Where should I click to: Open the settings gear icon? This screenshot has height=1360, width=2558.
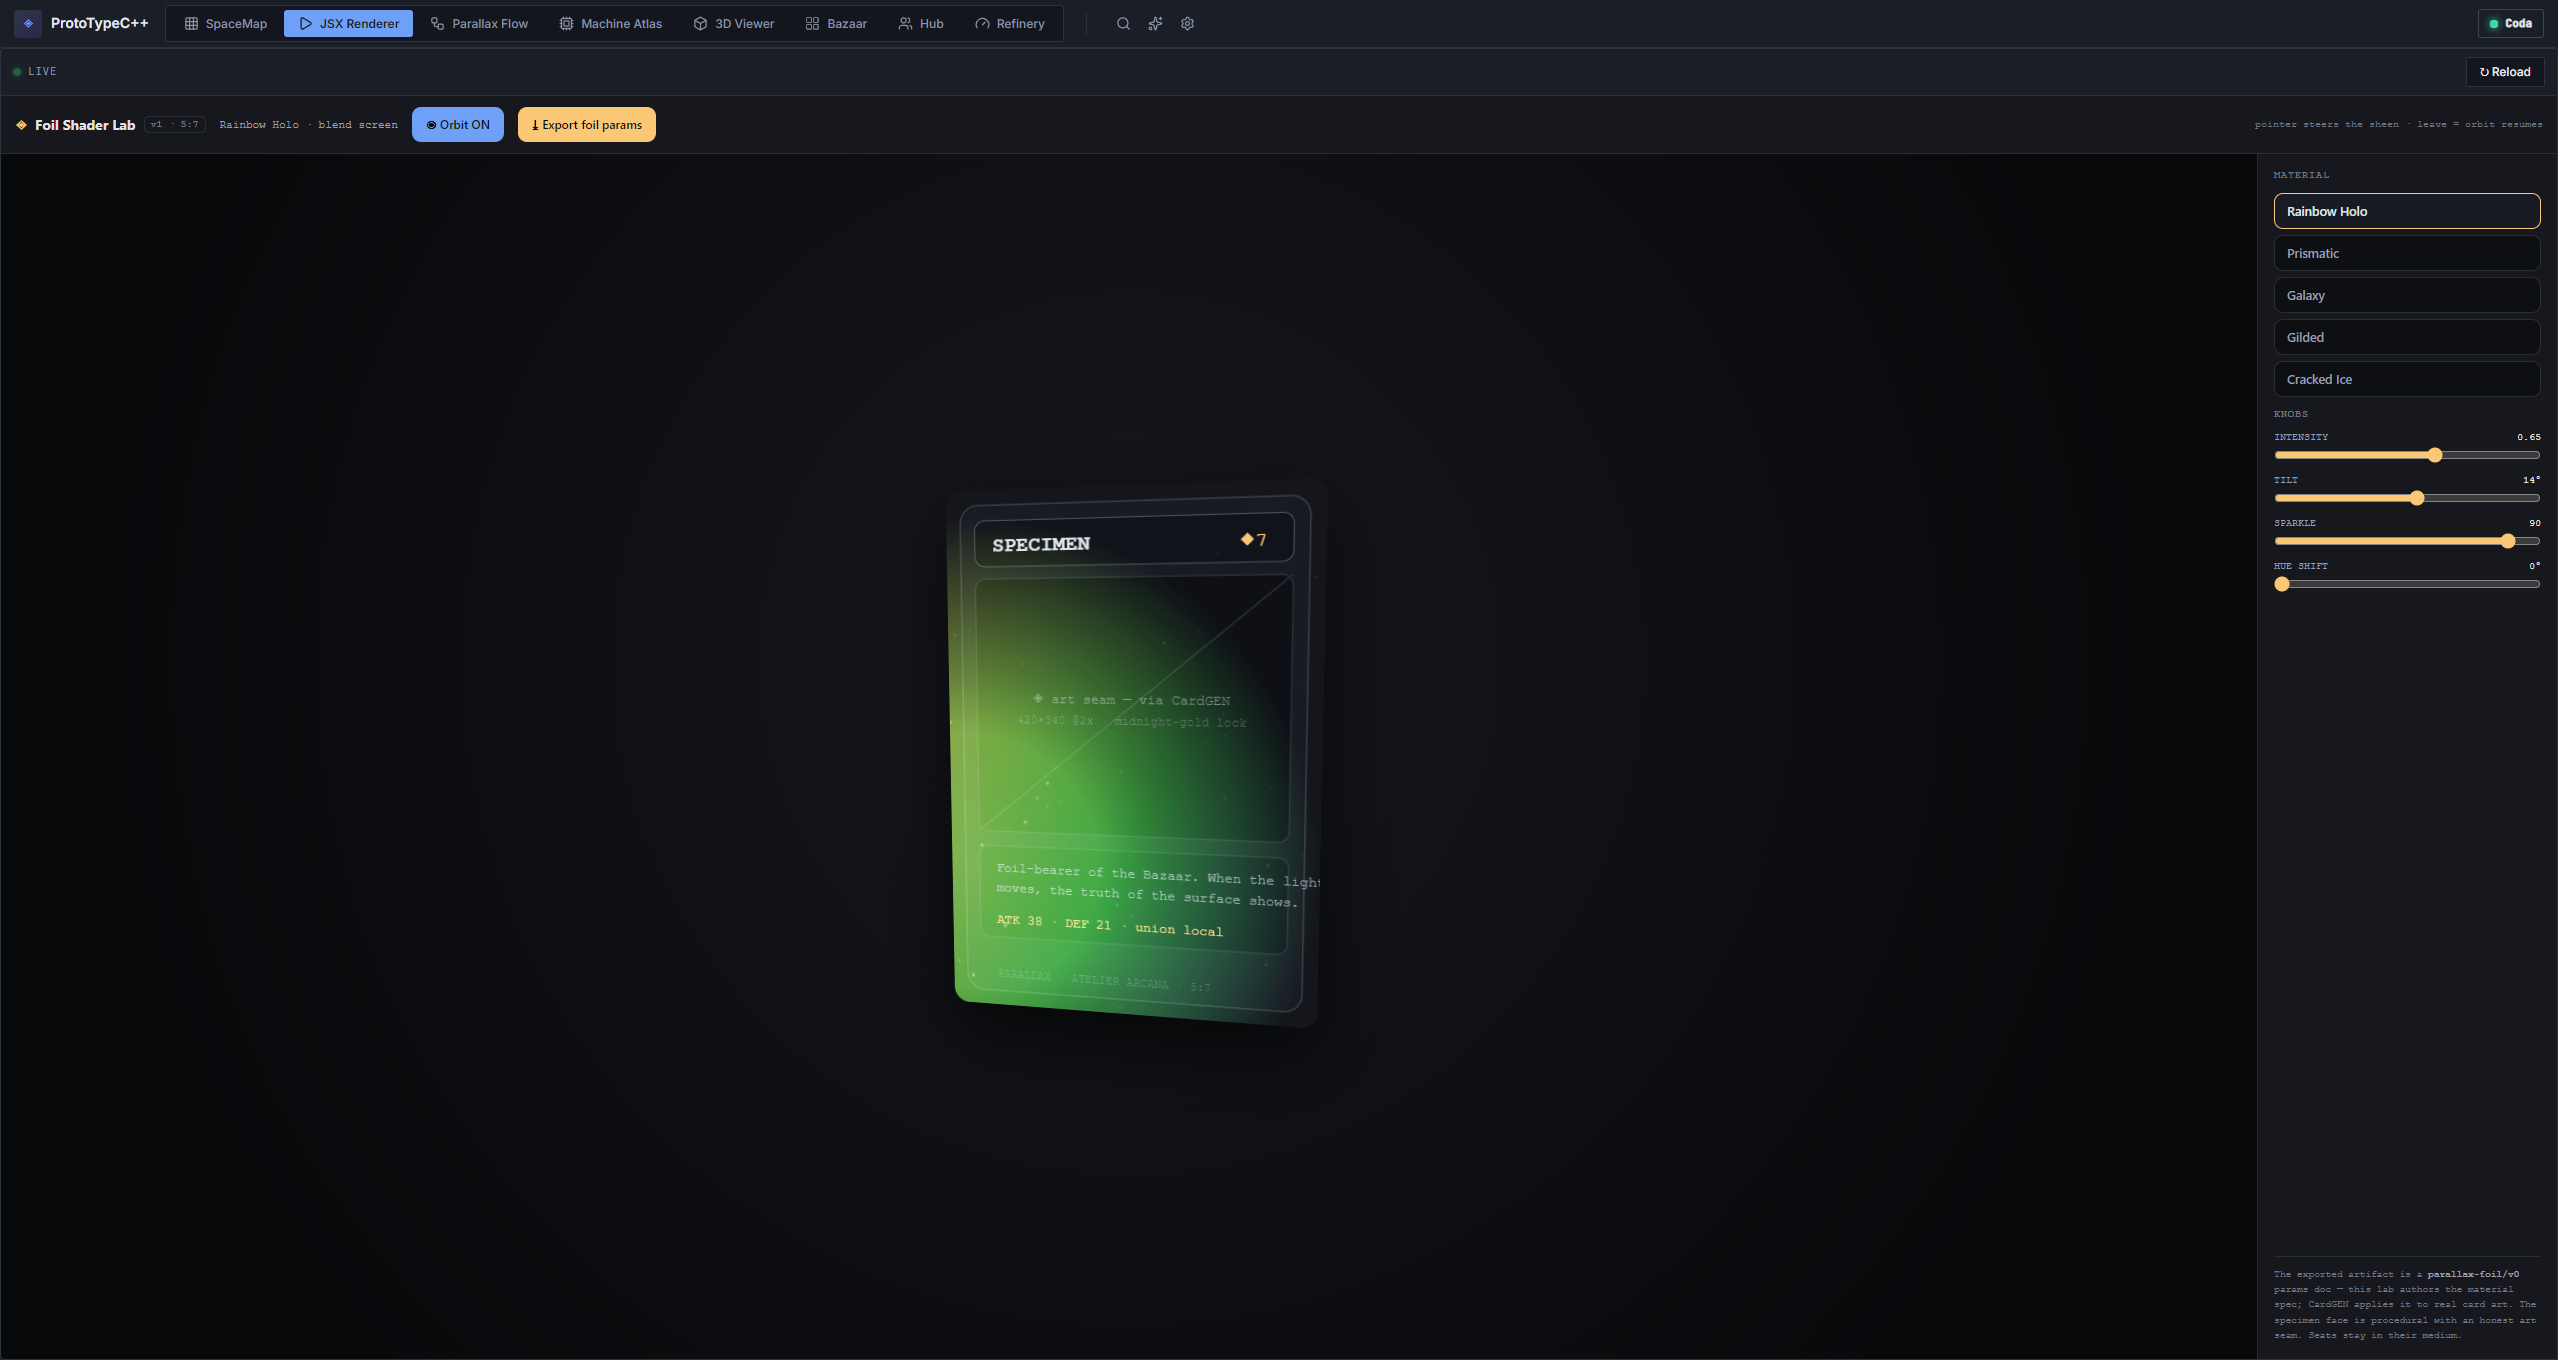[1187, 24]
